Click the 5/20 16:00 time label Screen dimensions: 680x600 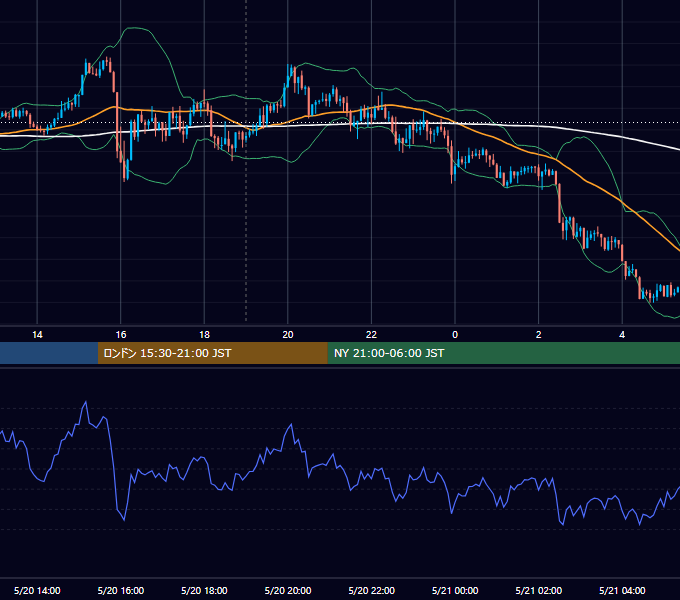pyautogui.click(x=121, y=590)
